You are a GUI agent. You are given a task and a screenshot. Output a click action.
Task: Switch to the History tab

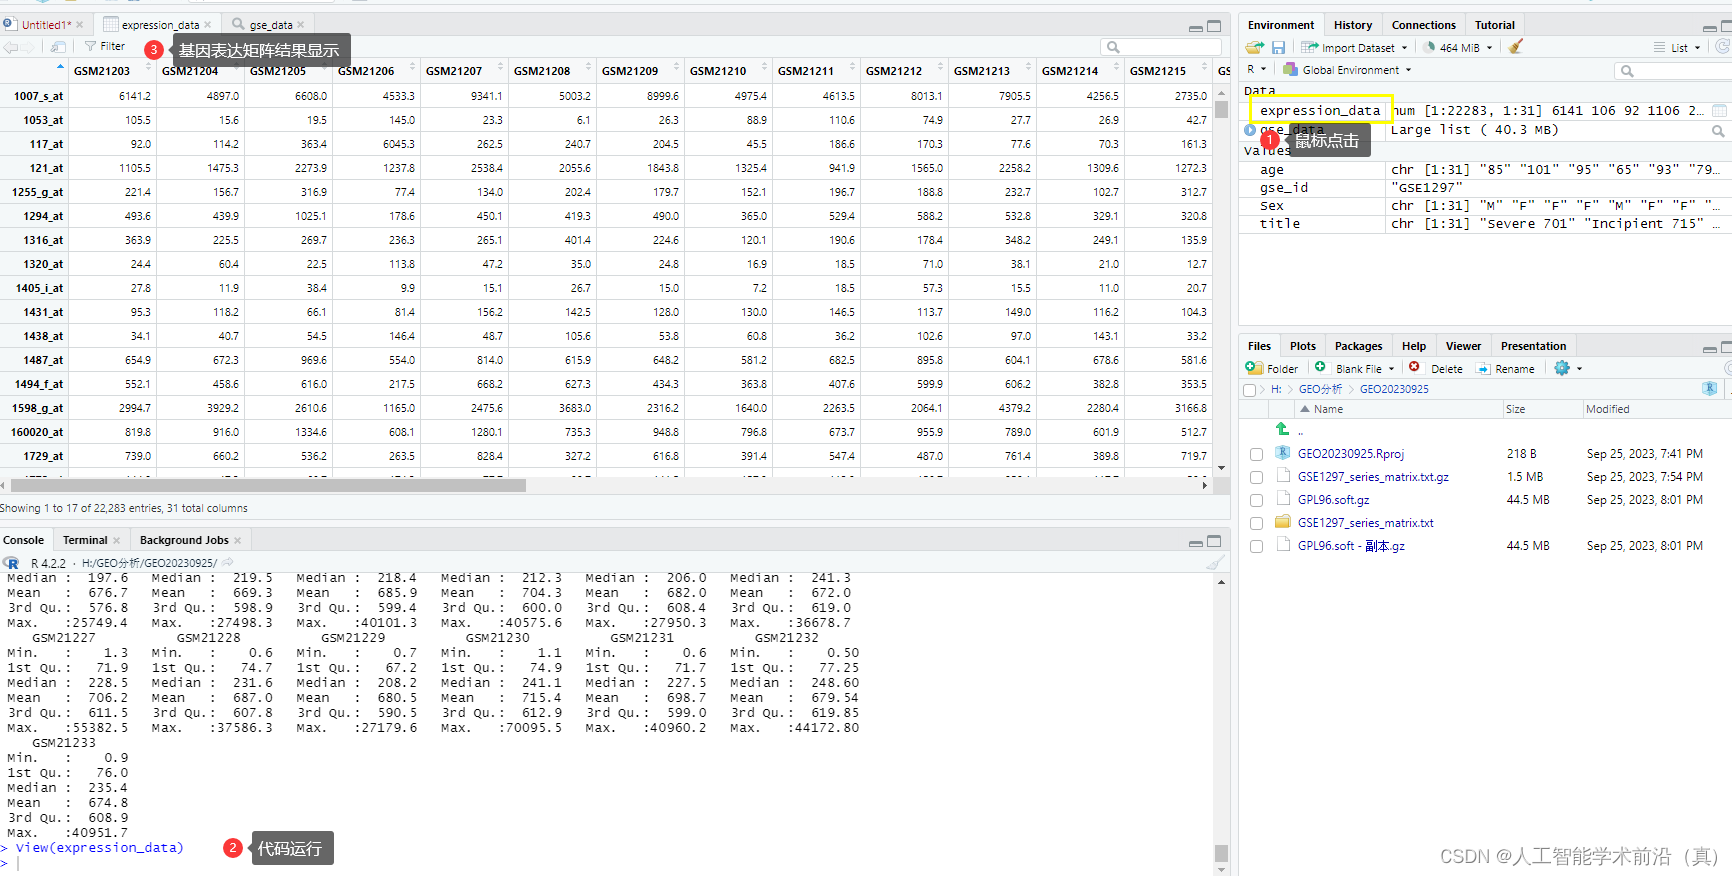click(1352, 25)
